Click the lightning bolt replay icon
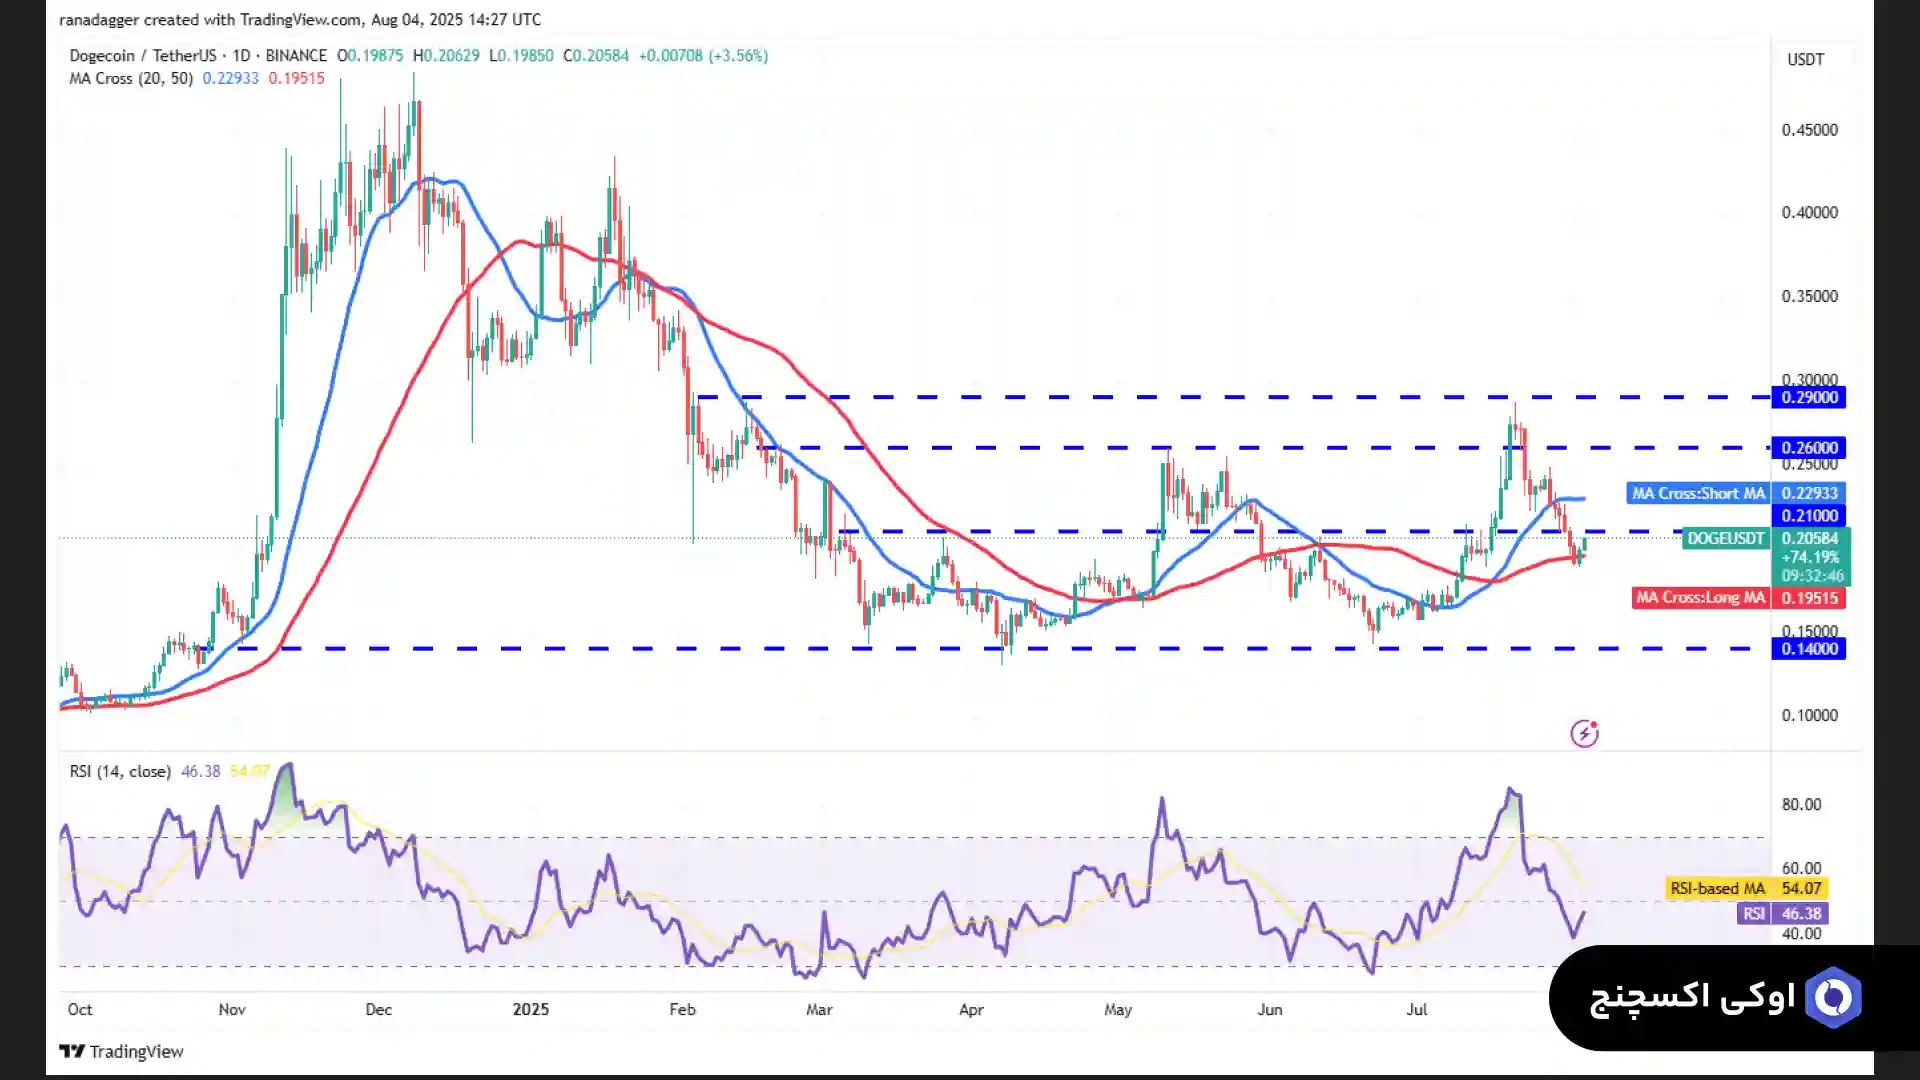Image resolution: width=1920 pixels, height=1080 pixels. pos(1584,734)
